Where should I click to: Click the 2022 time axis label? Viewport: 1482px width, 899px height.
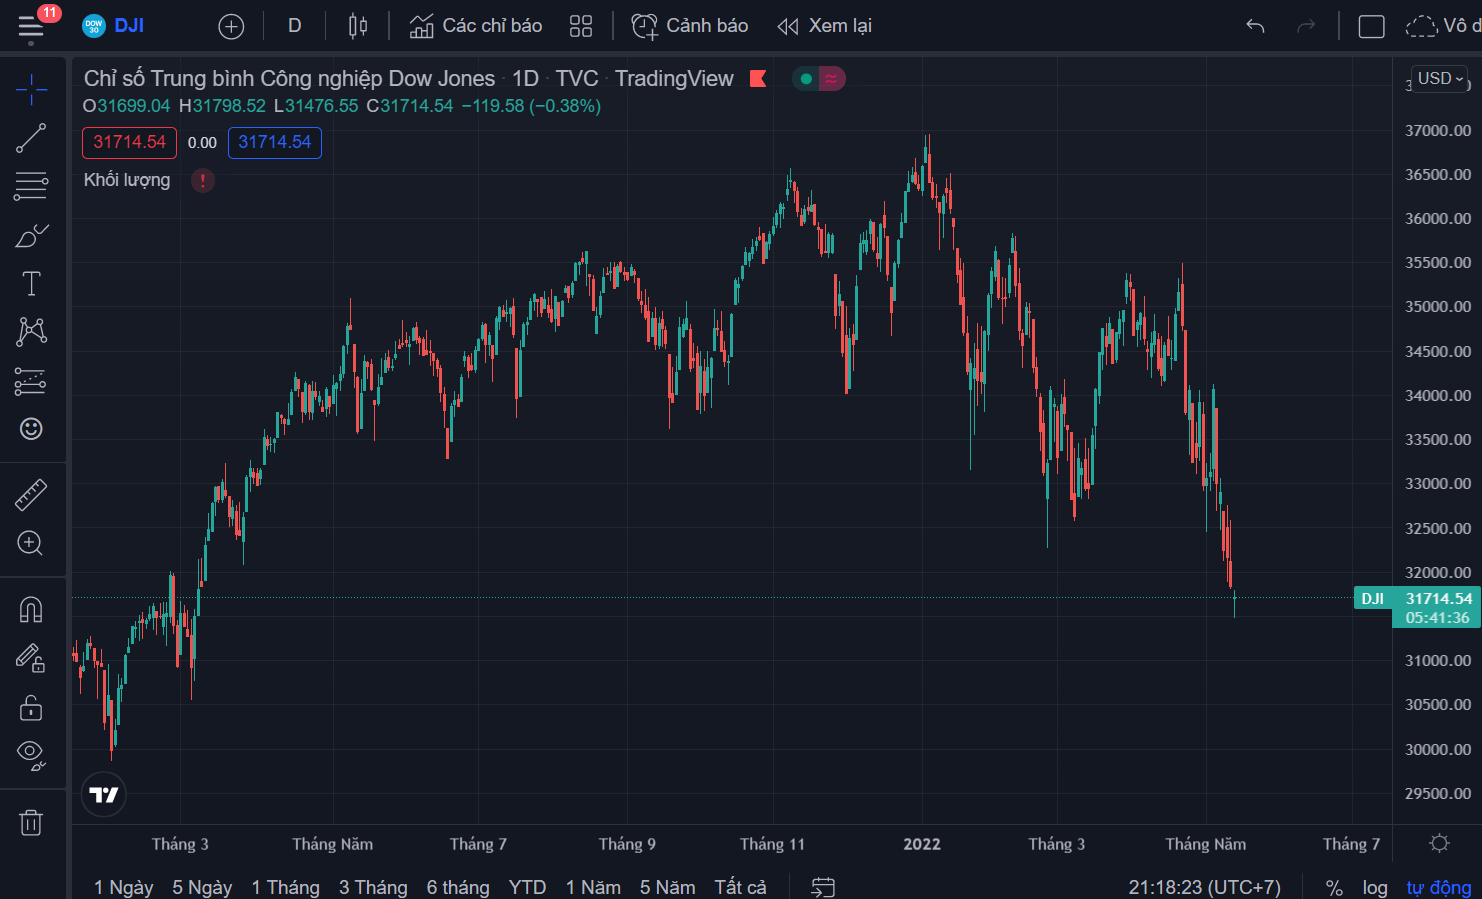922,844
